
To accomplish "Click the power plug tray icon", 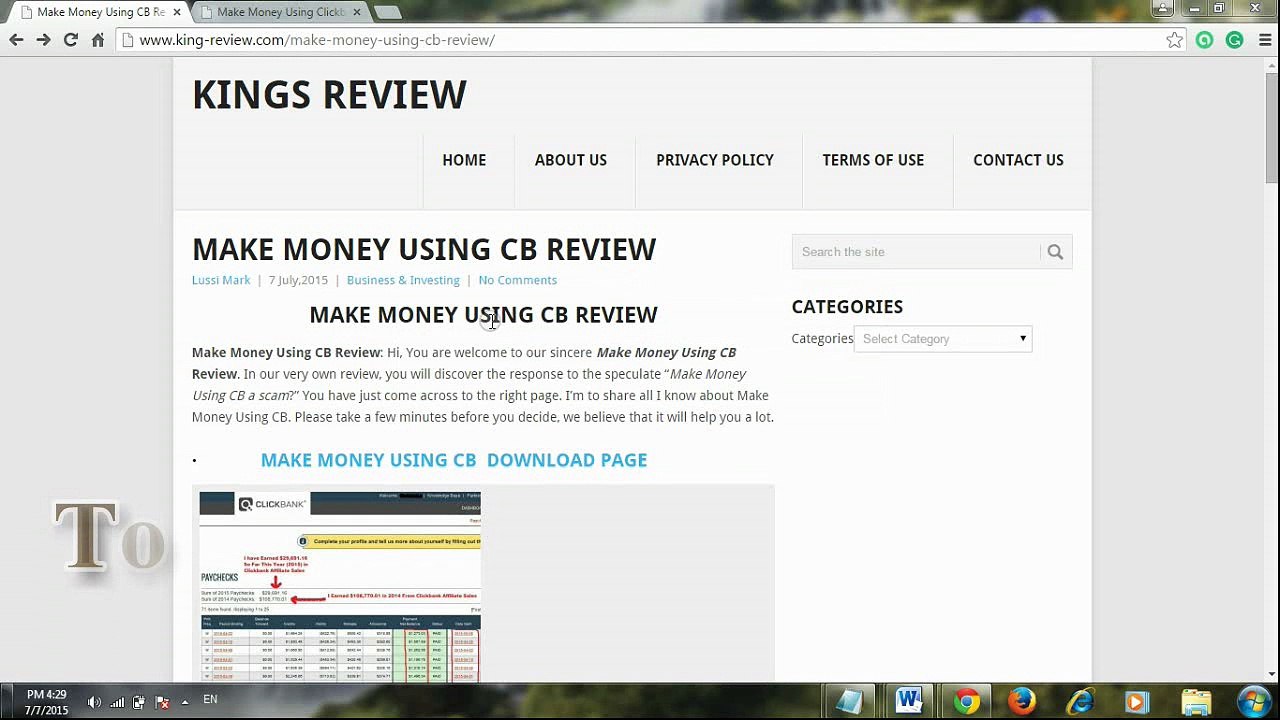I will tap(138, 702).
